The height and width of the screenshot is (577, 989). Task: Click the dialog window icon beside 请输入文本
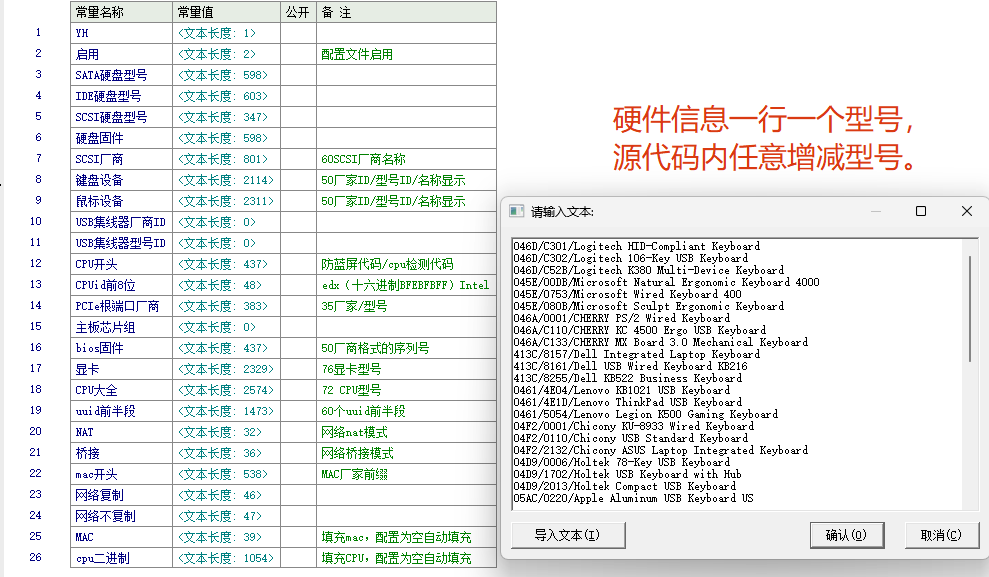pos(517,212)
